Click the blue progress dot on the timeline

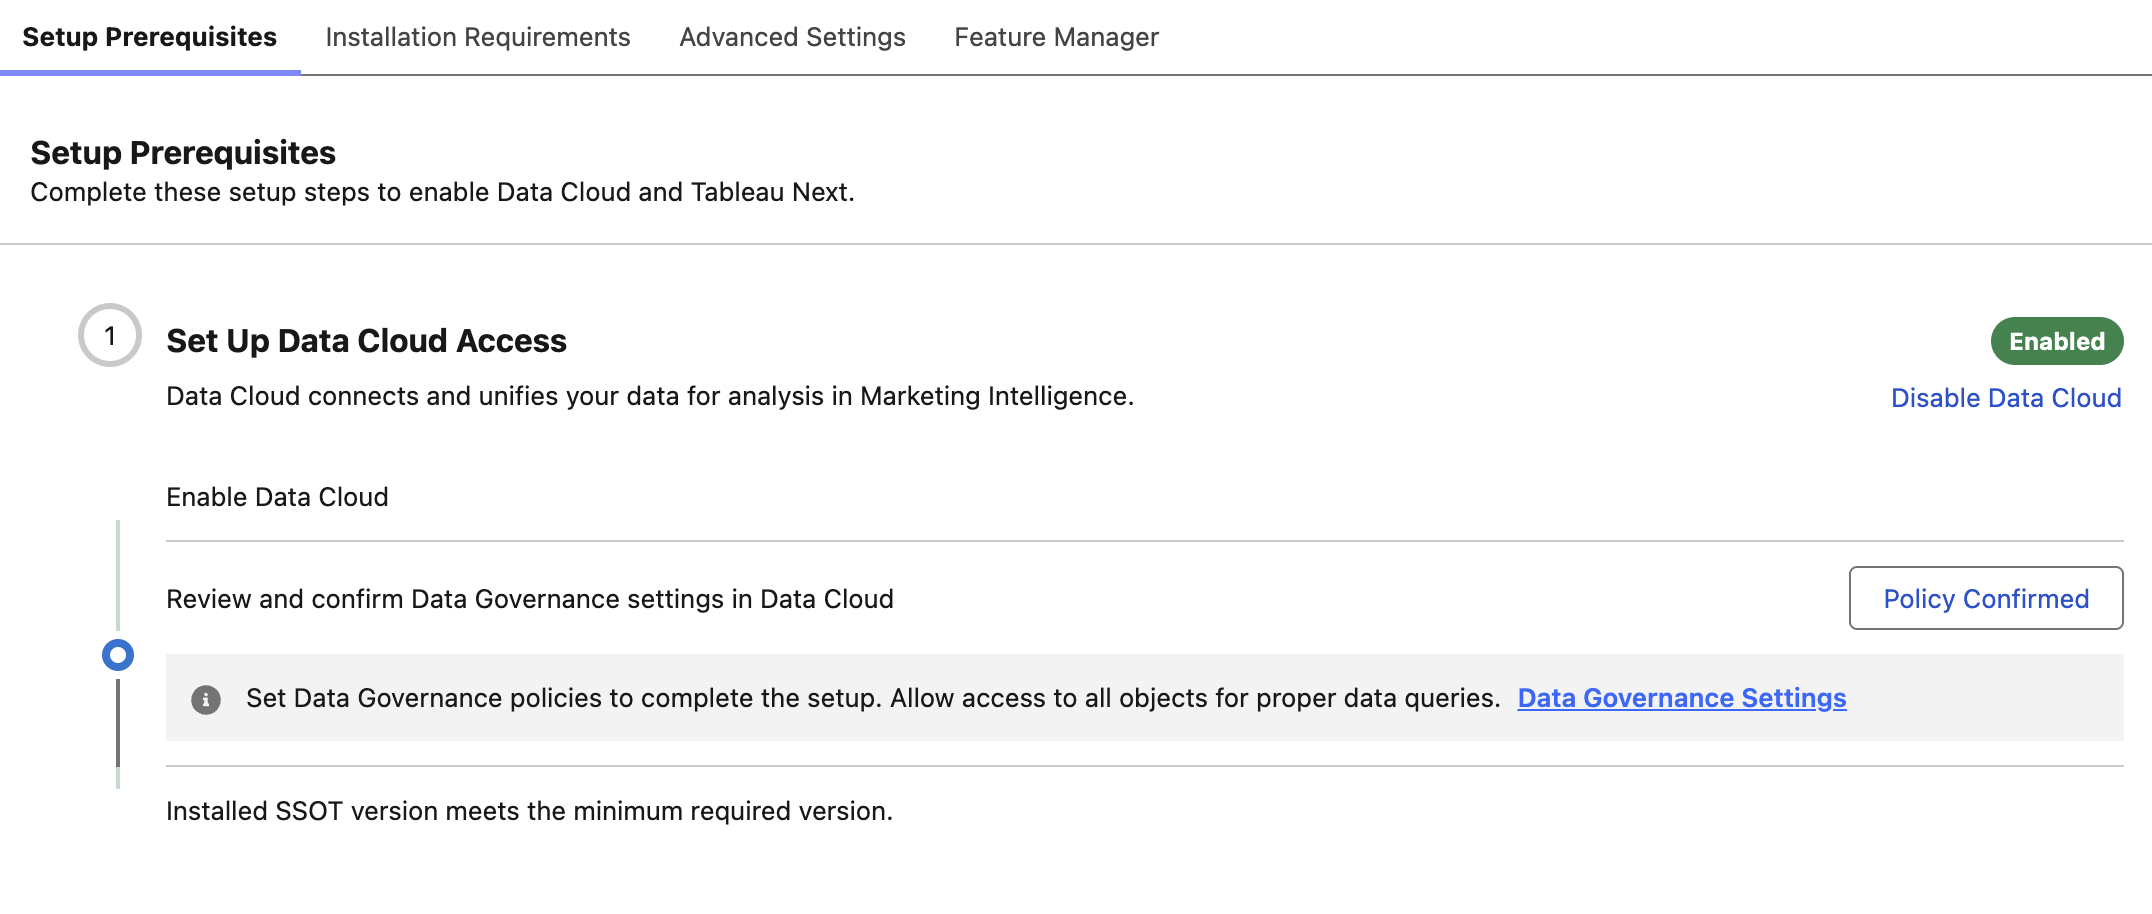119,655
